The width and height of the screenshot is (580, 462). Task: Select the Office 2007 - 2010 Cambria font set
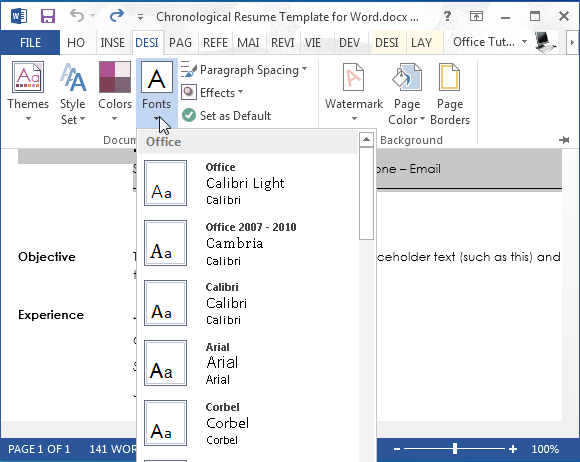tap(247, 243)
